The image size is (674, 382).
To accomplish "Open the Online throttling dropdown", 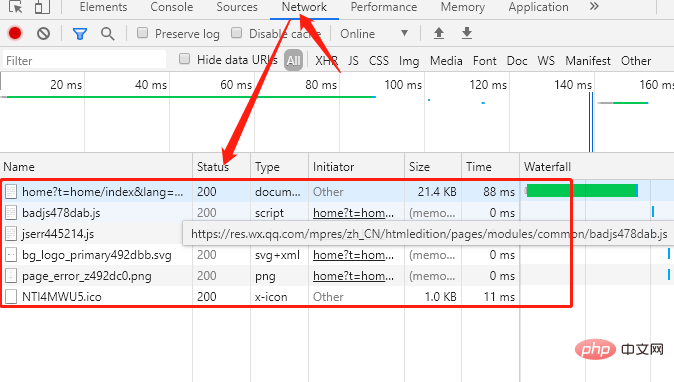I will tap(374, 34).
